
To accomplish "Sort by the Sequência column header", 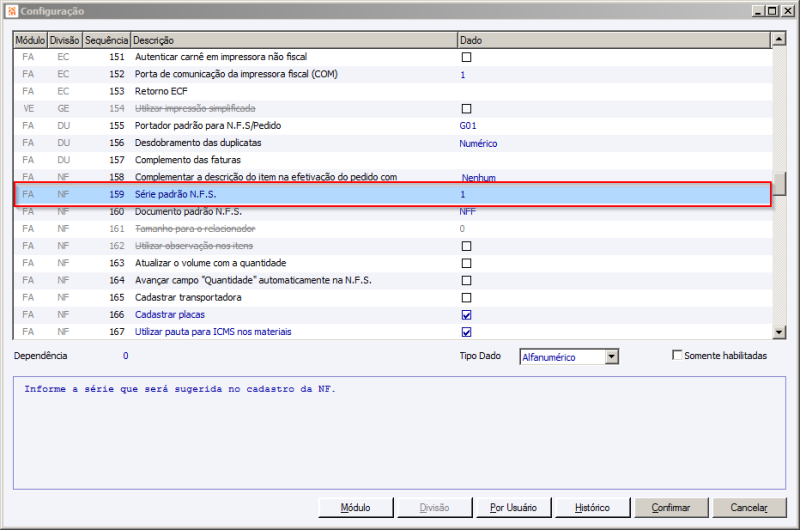I will click(x=106, y=40).
